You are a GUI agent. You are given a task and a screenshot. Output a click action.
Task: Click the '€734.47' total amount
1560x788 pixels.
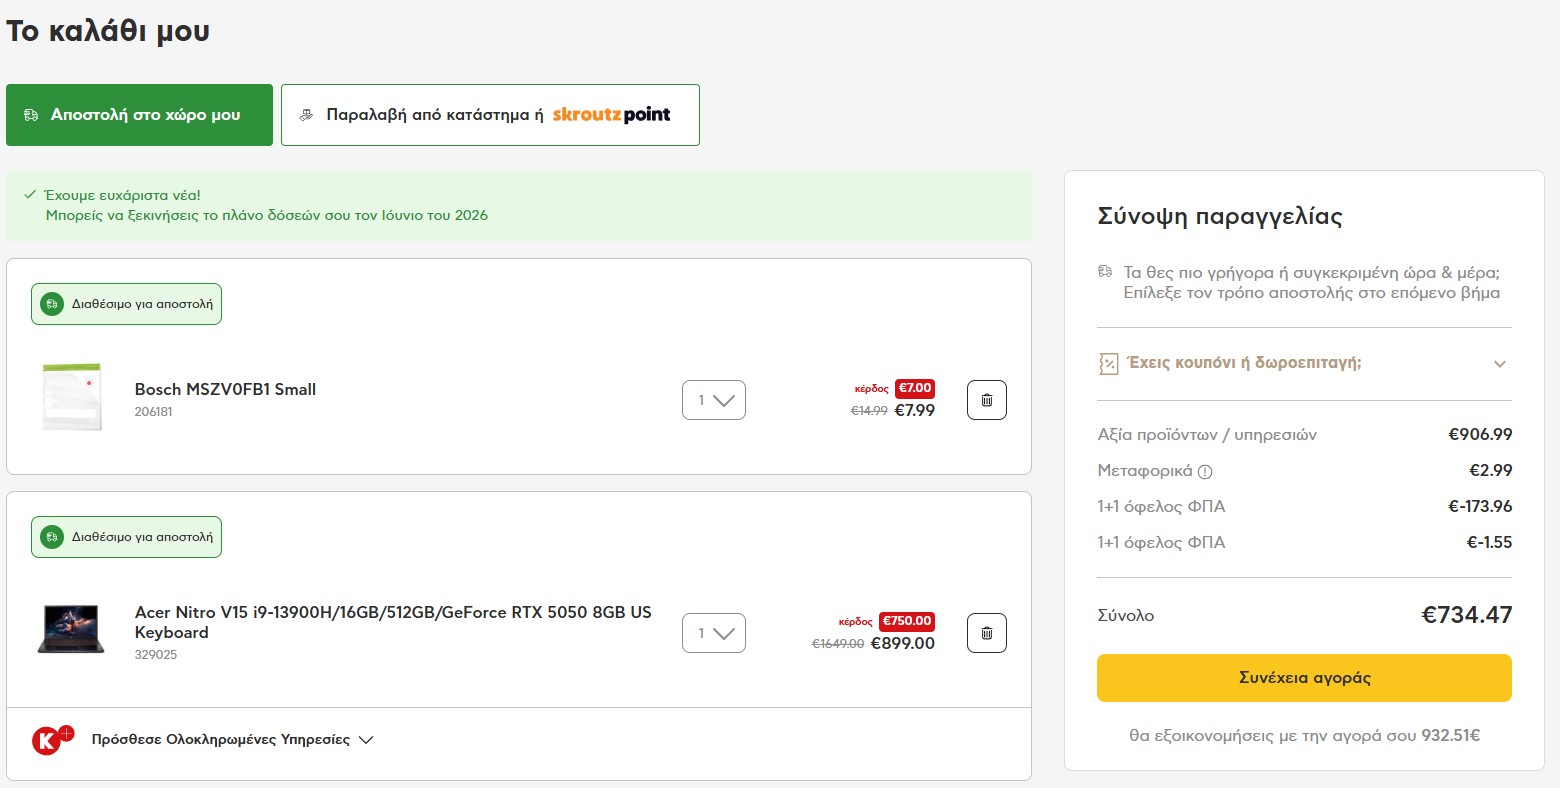coord(1467,615)
